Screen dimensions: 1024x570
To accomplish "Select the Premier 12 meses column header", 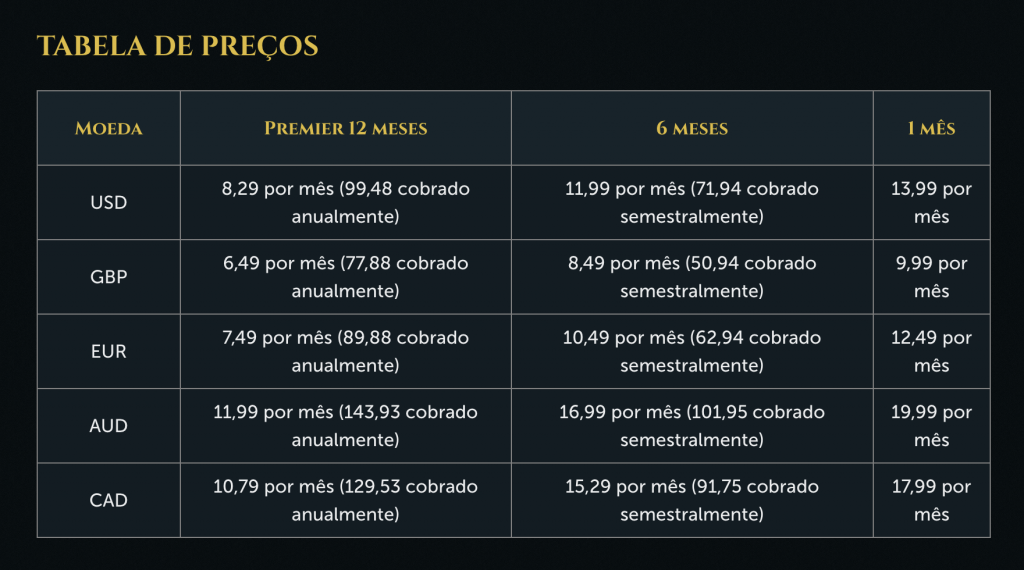I will [345, 128].
